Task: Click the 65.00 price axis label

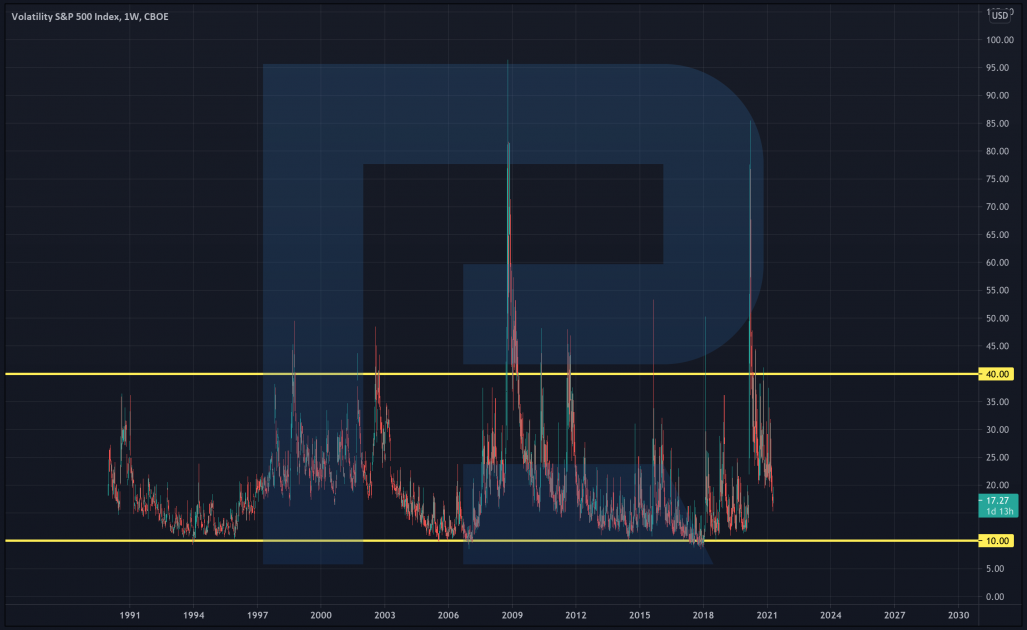Action: click(x=998, y=234)
